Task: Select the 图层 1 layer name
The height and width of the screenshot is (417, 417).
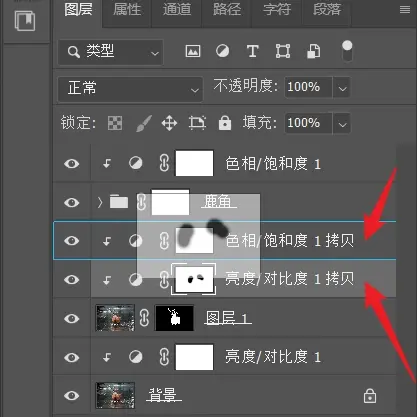Action: (228, 318)
